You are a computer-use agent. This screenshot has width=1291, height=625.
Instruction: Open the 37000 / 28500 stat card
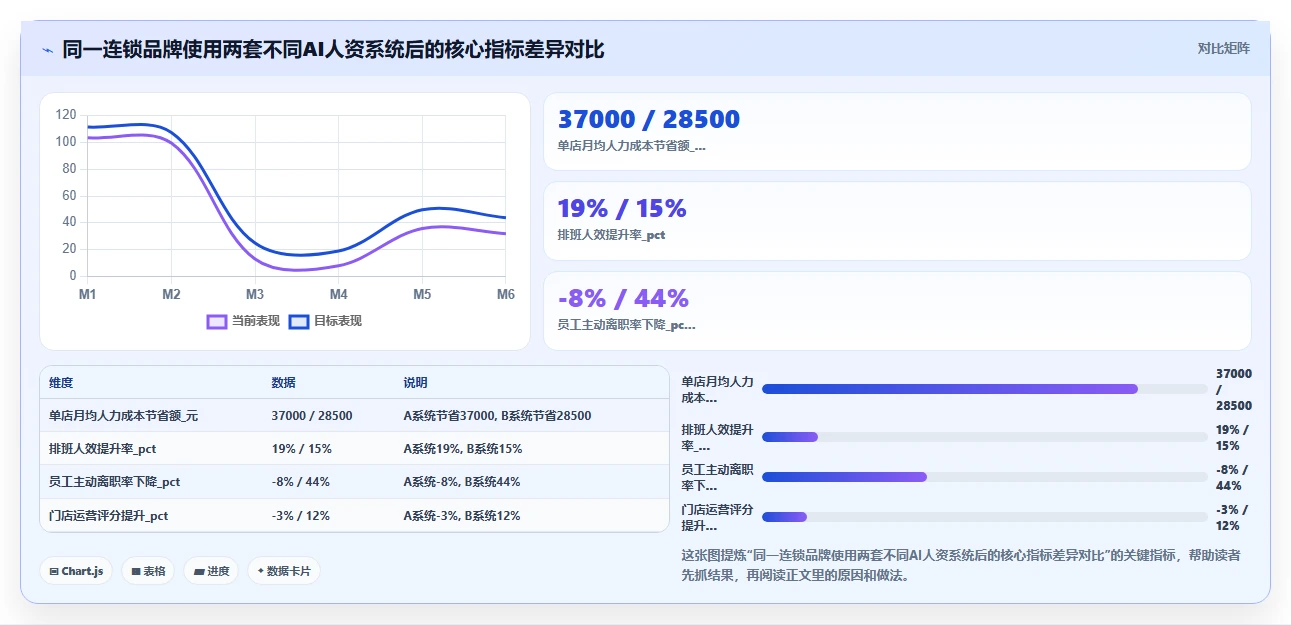click(x=897, y=132)
